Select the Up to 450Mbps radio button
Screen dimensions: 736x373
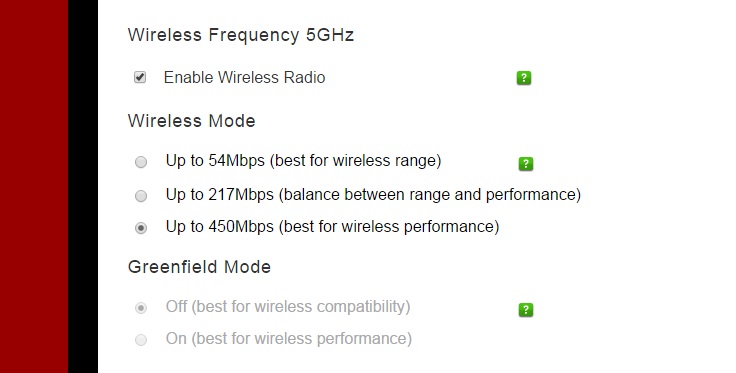point(141,228)
